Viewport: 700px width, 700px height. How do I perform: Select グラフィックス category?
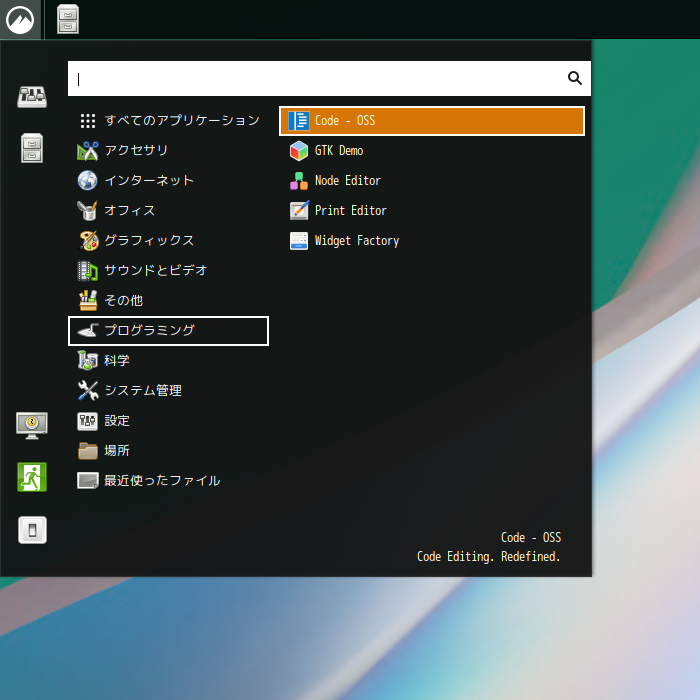pyautogui.click(x=168, y=241)
